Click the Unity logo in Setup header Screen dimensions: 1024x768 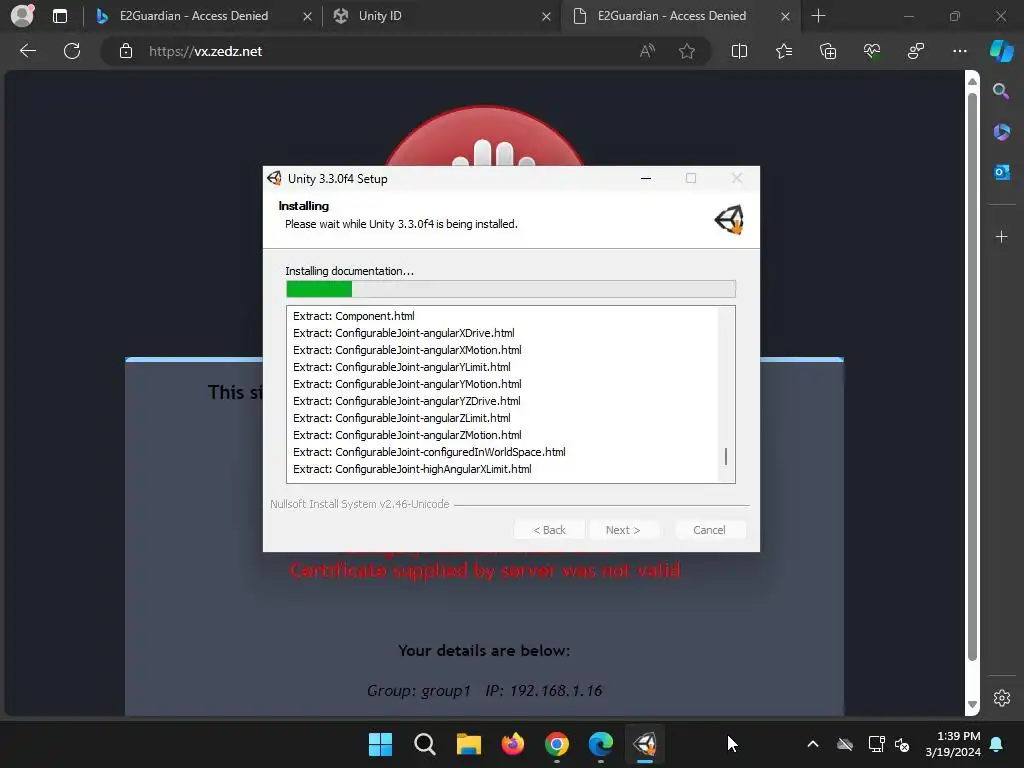point(729,219)
